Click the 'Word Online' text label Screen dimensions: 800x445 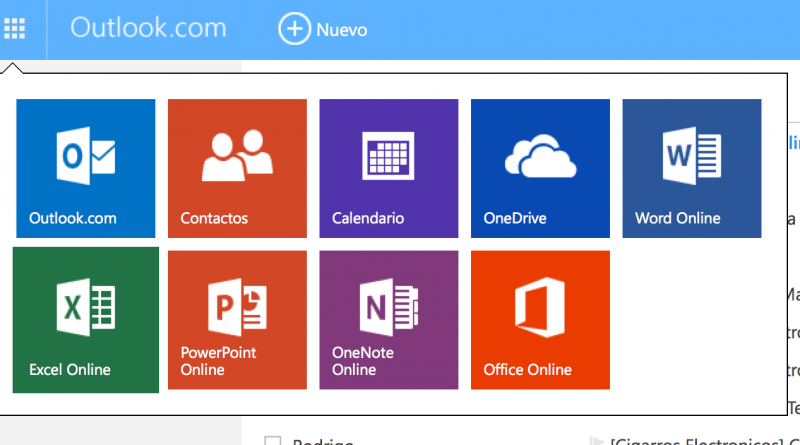[677, 218]
